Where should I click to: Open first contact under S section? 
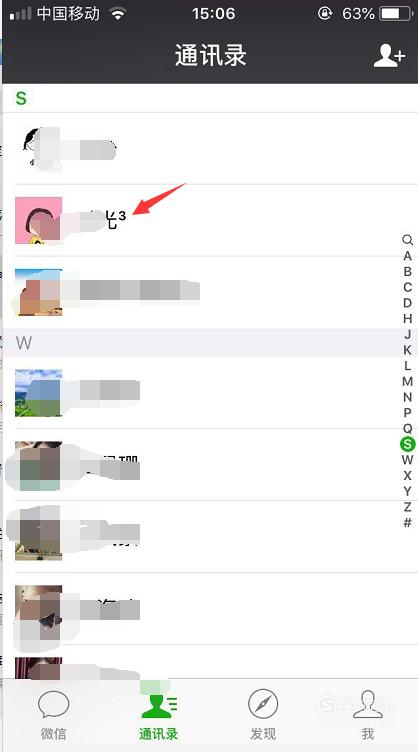pyautogui.click(x=209, y=149)
